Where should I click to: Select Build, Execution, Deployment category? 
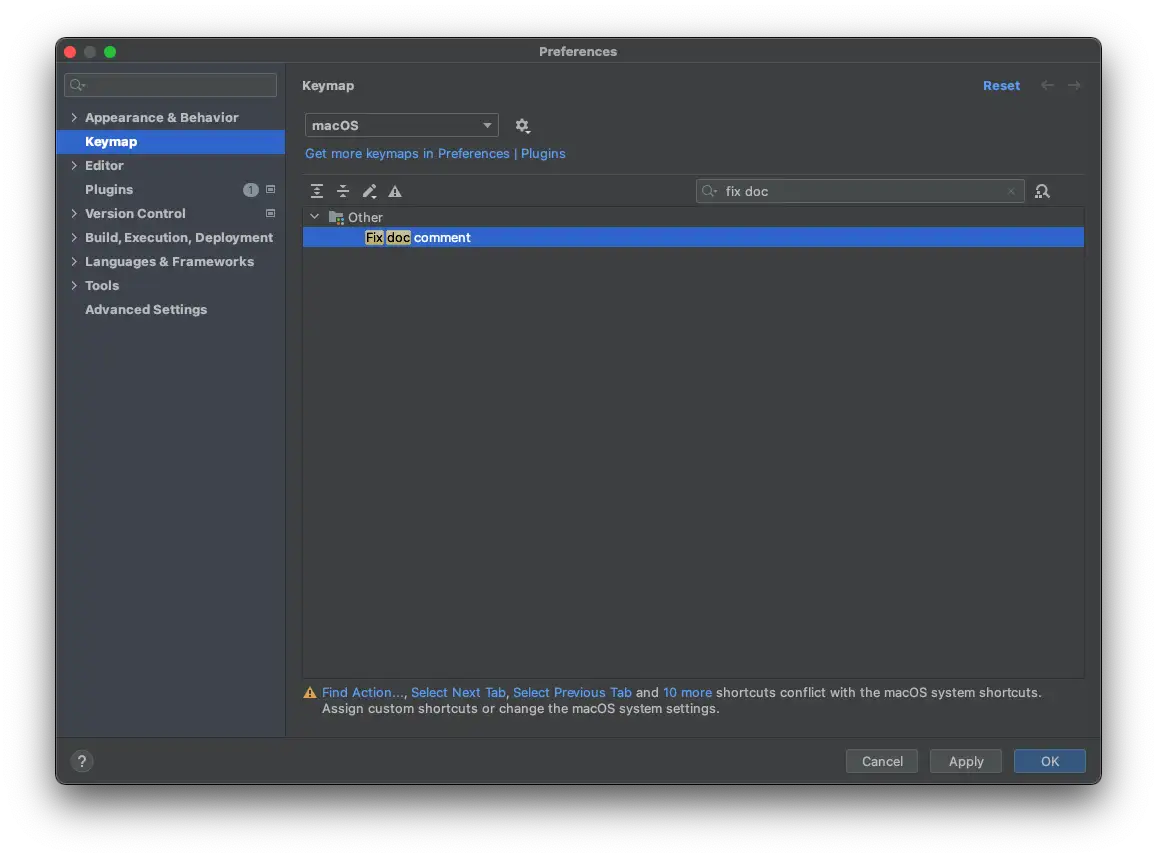coord(179,238)
